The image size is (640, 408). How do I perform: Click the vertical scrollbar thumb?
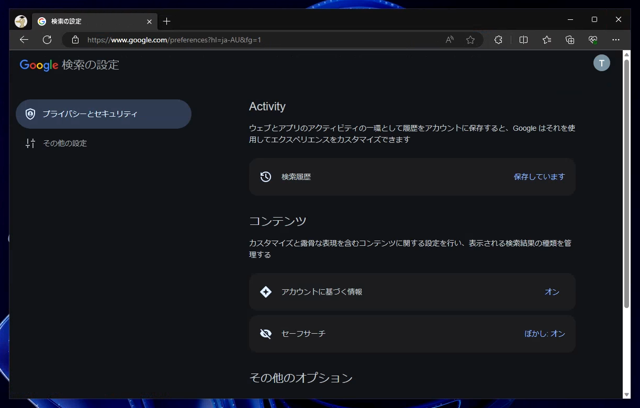627,184
